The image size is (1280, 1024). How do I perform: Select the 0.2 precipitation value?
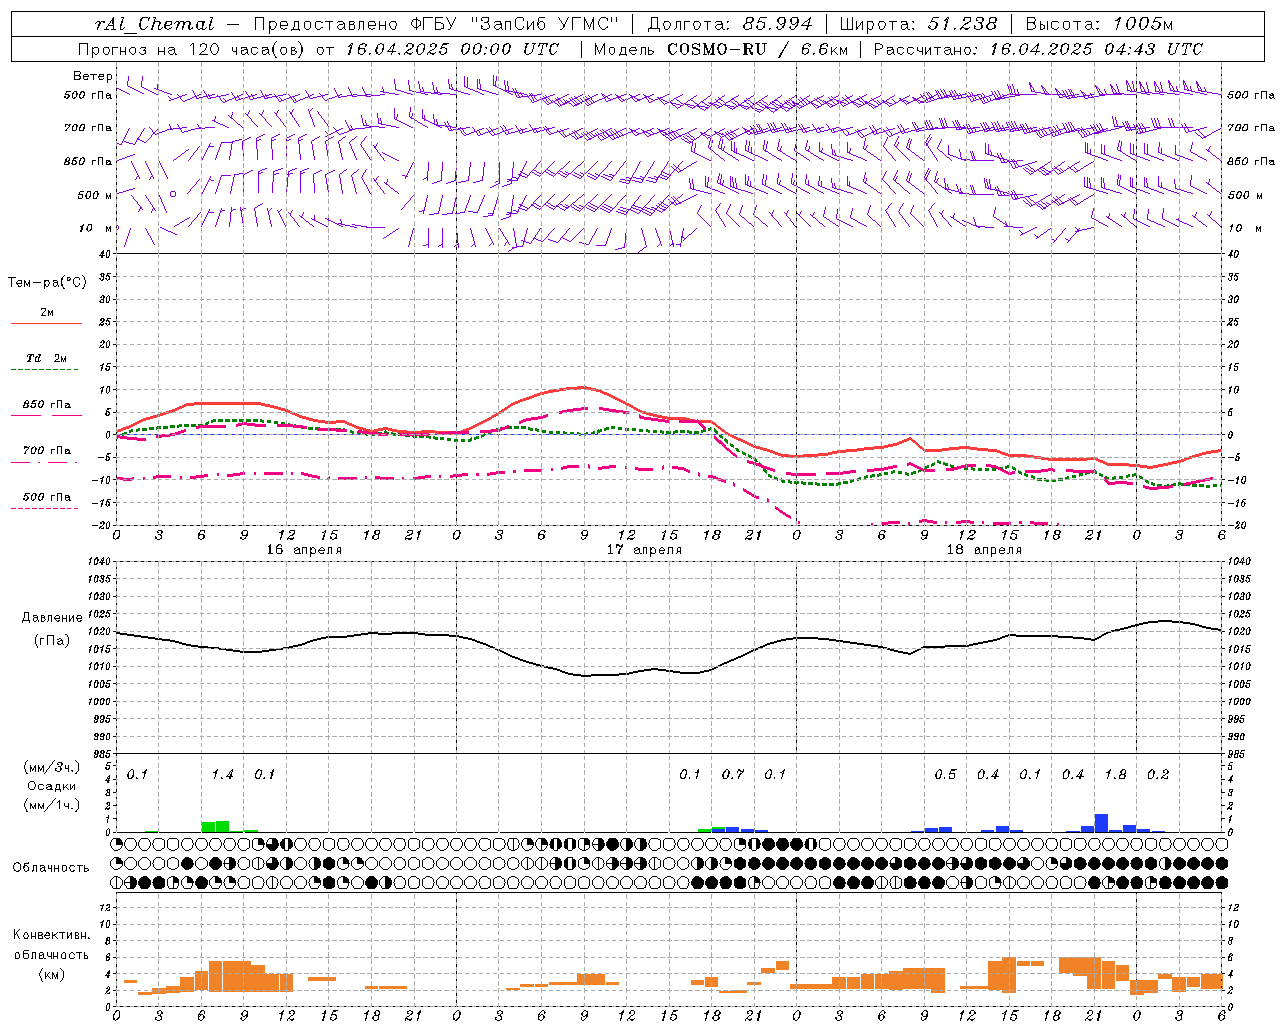point(1158,775)
